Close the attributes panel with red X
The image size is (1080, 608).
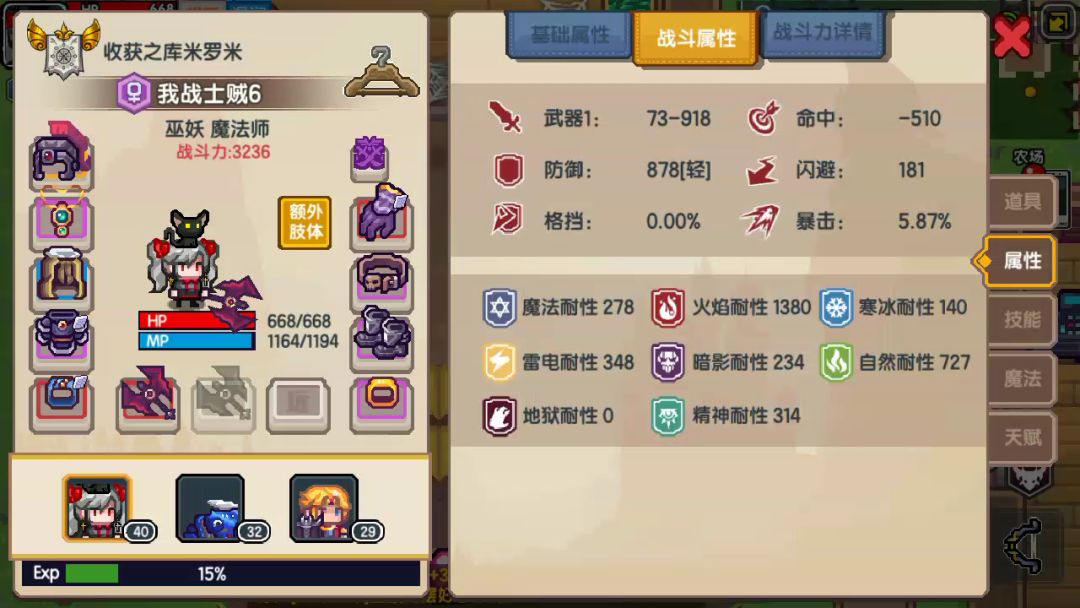1011,36
